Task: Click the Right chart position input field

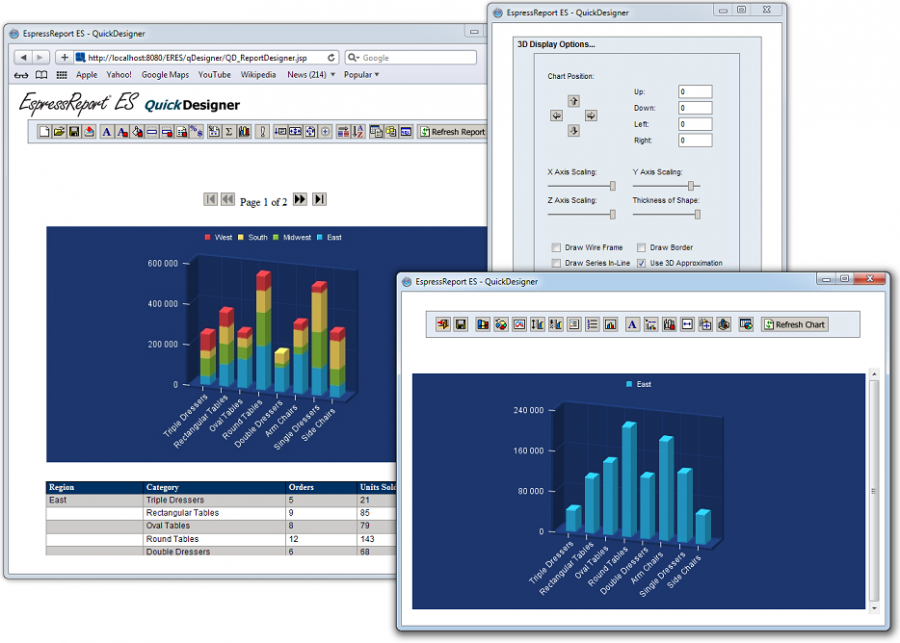Action: point(695,140)
